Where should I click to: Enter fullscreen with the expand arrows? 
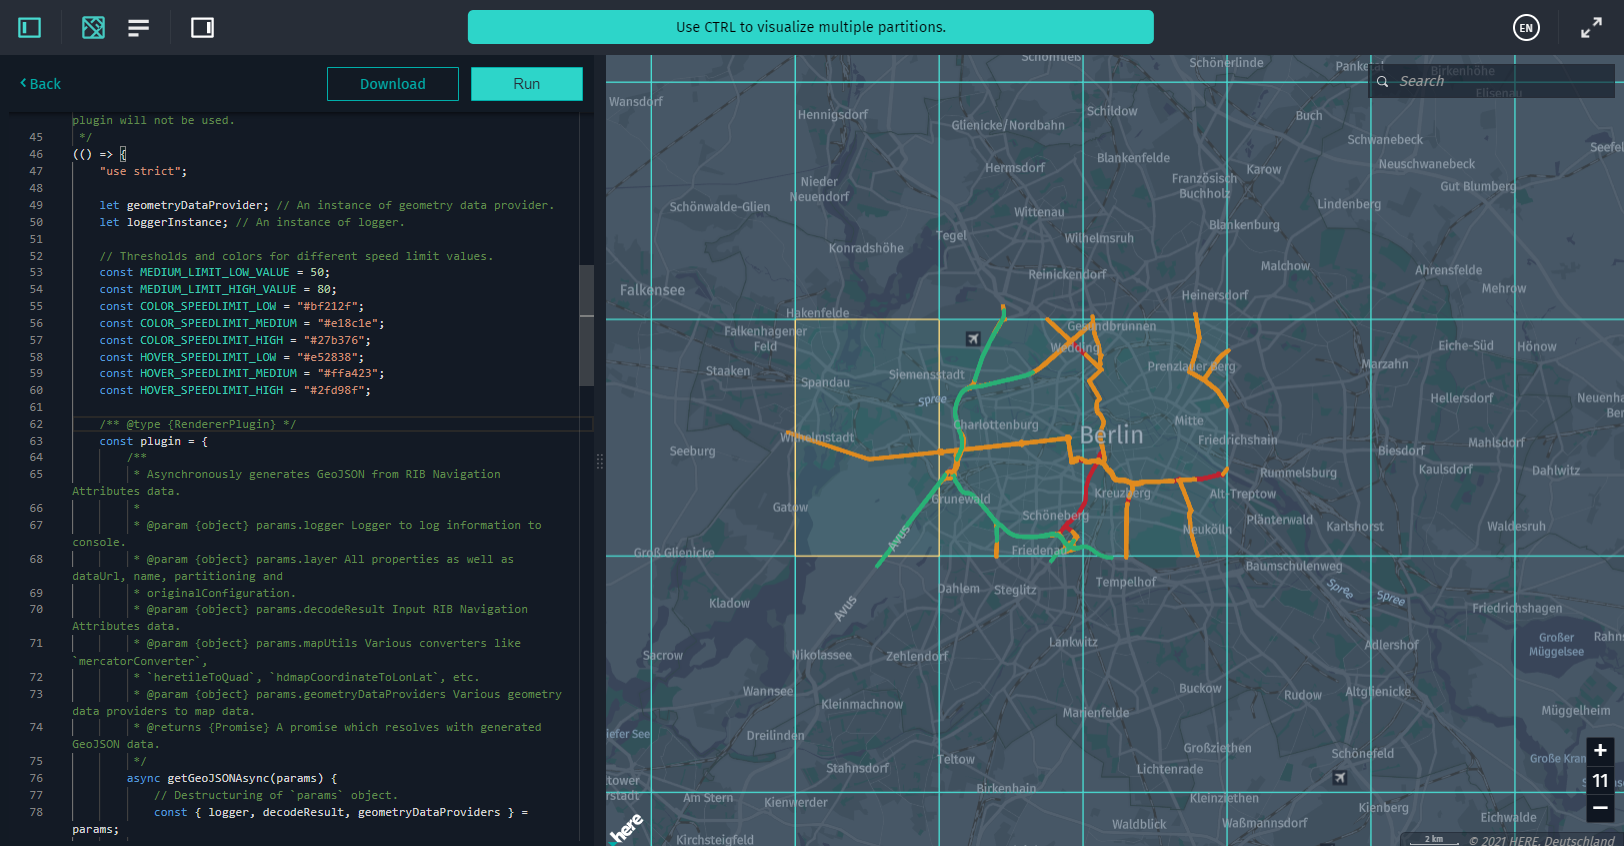coord(1591,28)
